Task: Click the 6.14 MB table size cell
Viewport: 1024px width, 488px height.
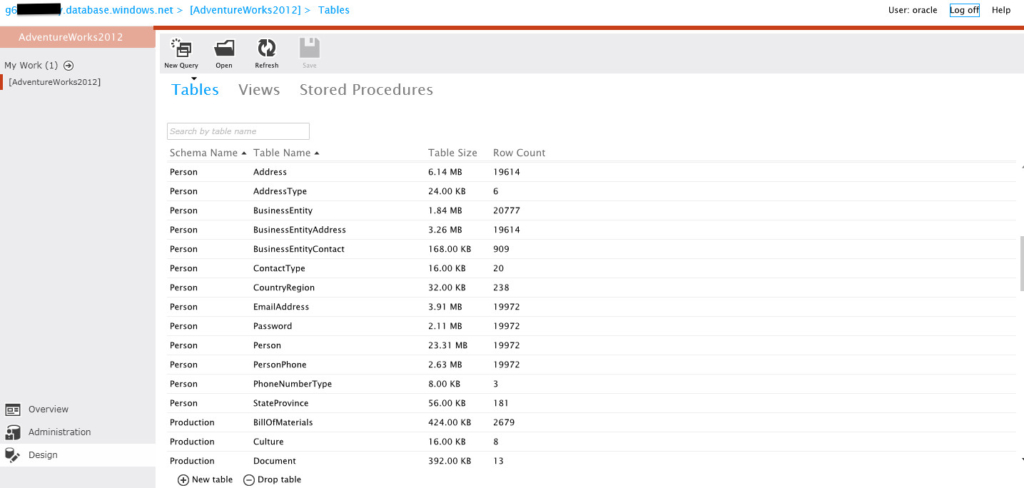Action: (x=445, y=172)
